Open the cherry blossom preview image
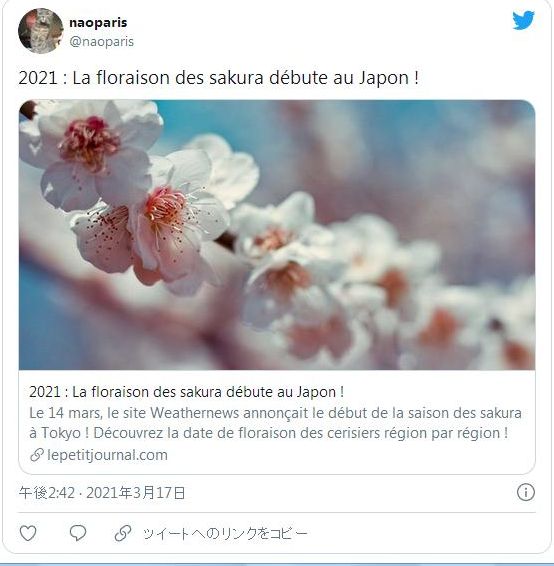This screenshot has width=554, height=566. (277, 235)
